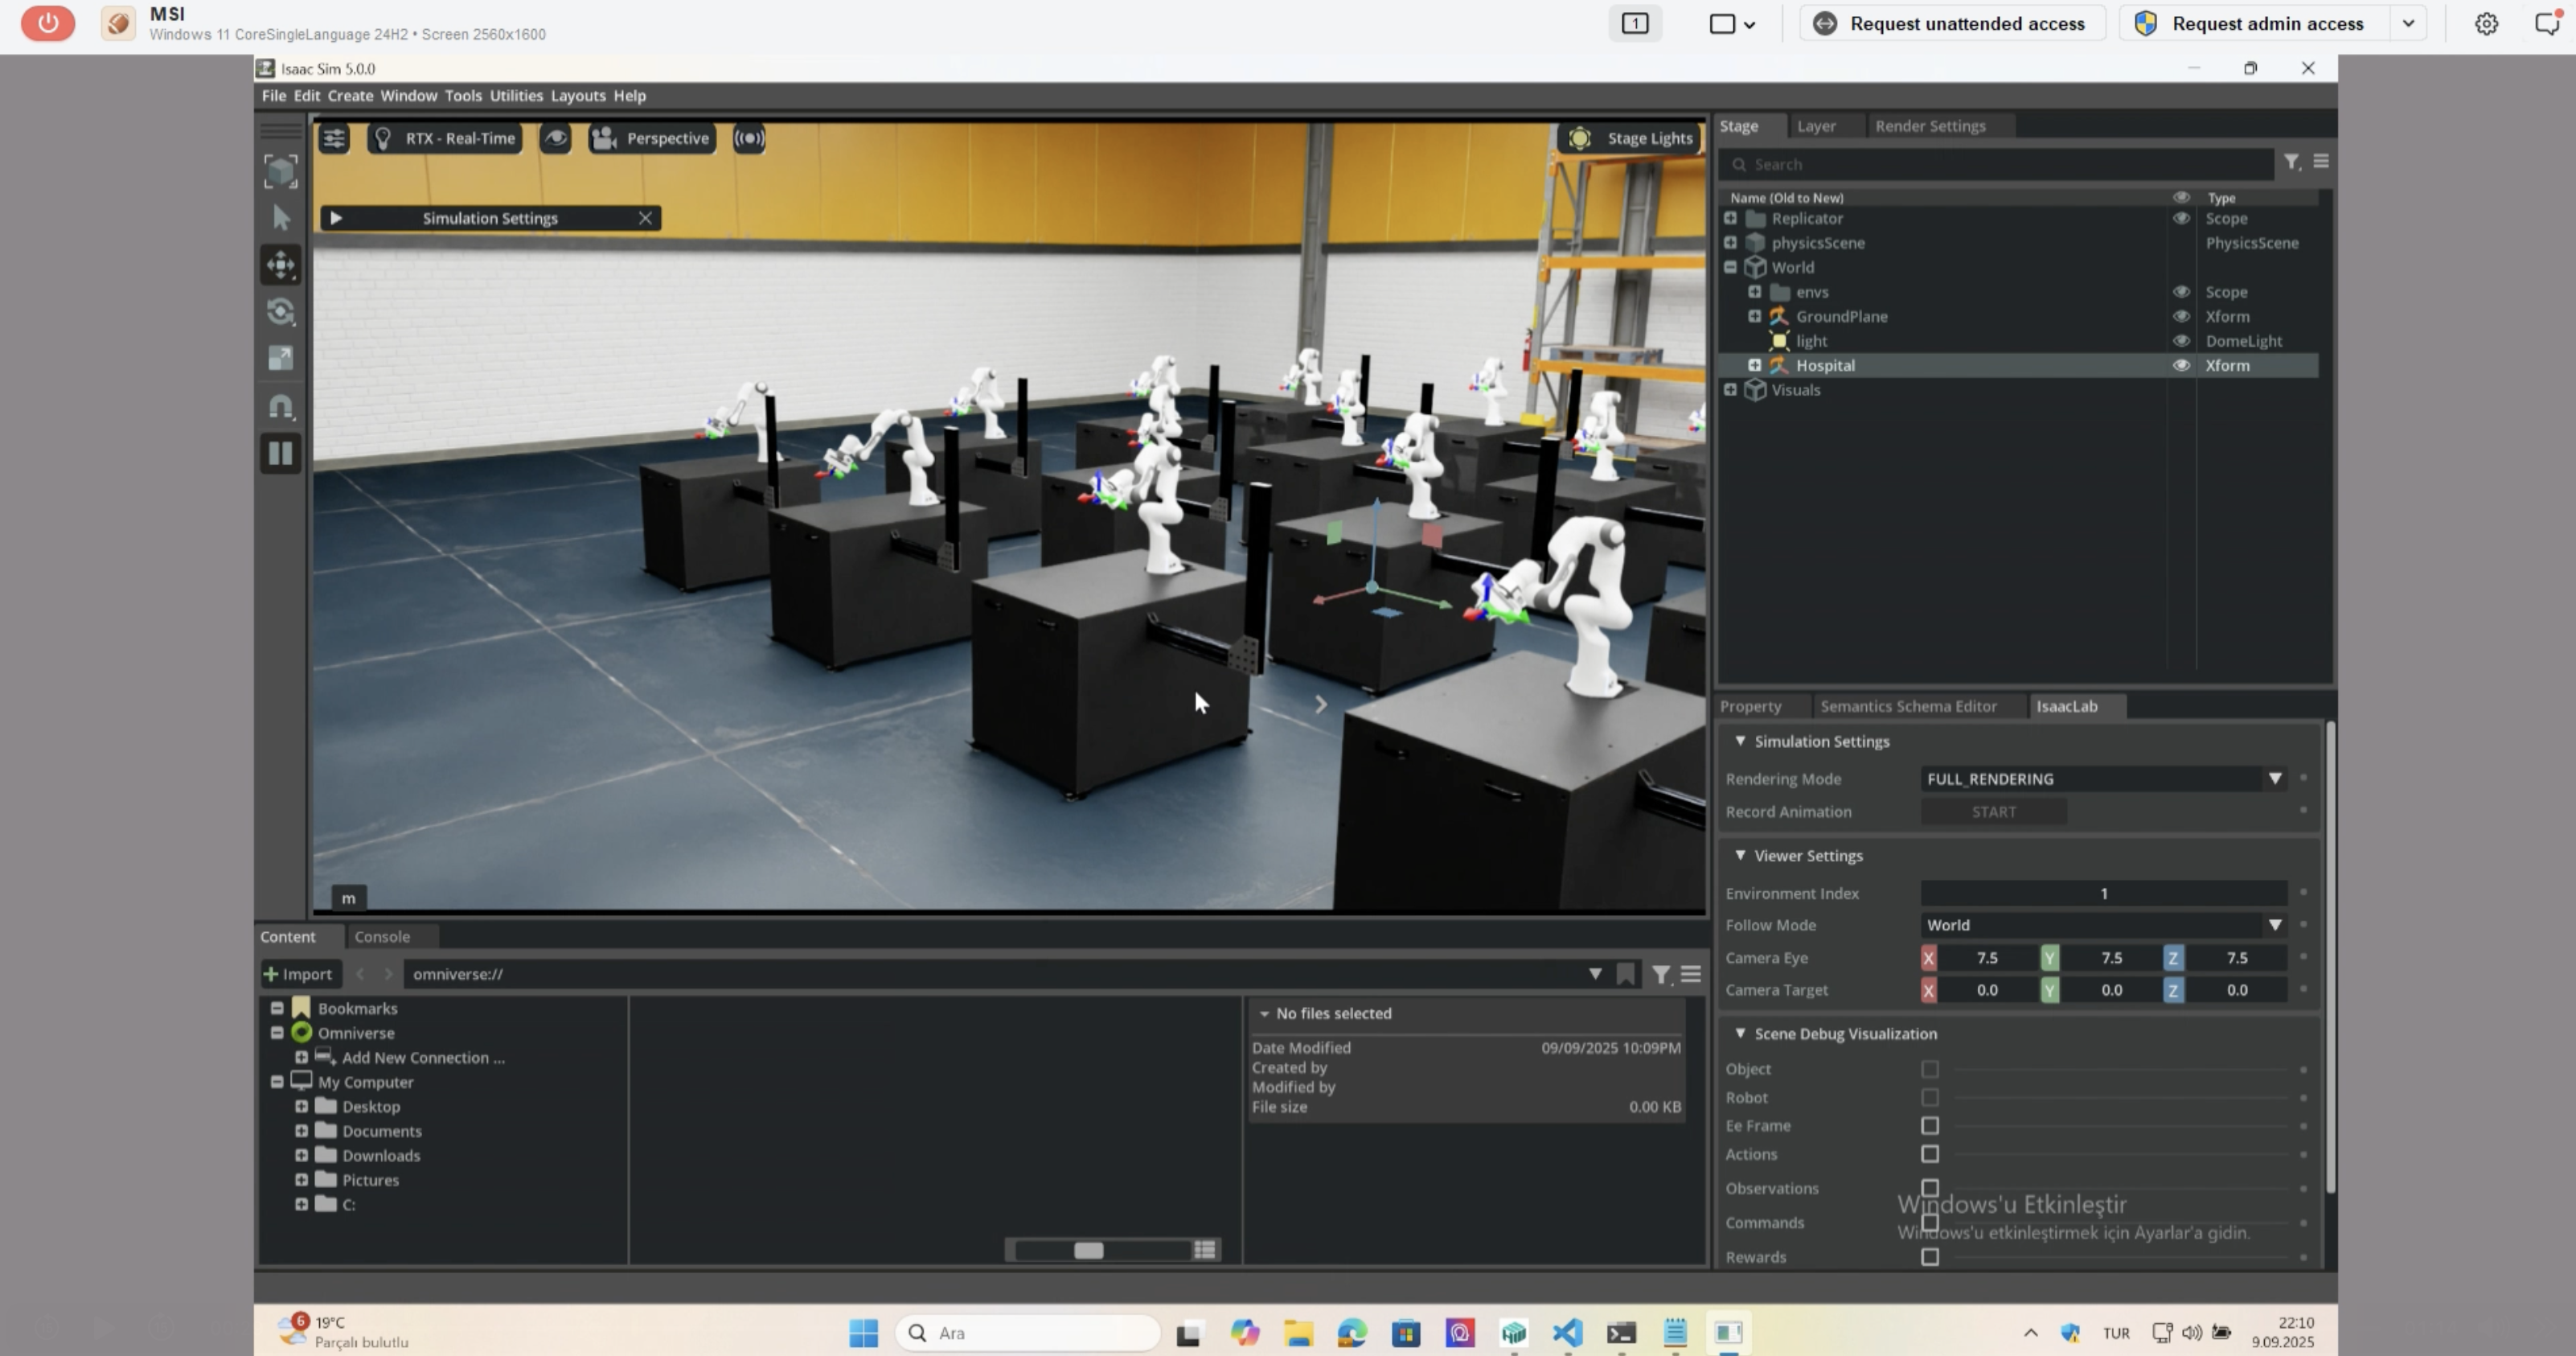
Task: Toggle the snap magnet tool
Action: (x=281, y=407)
